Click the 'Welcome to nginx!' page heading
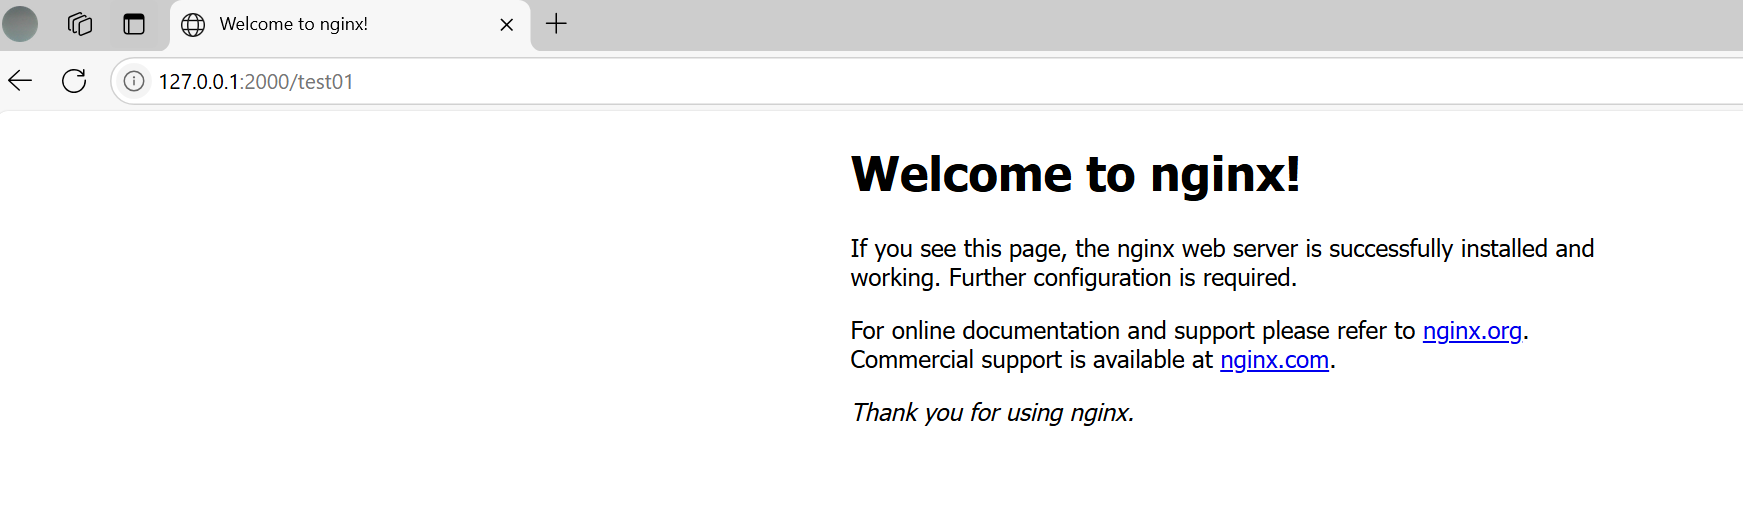 [1075, 174]
